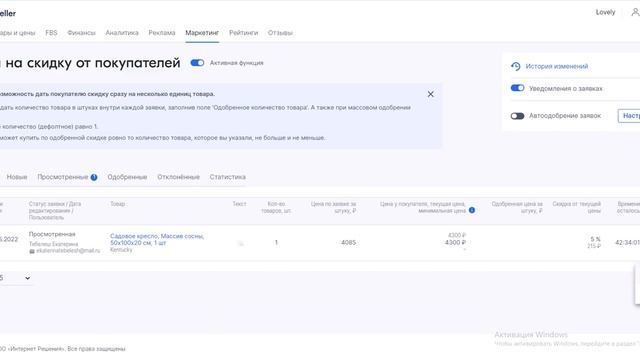Open the user profile icon
This screenshot has width=640, height=360.
[x=635, y=12]
